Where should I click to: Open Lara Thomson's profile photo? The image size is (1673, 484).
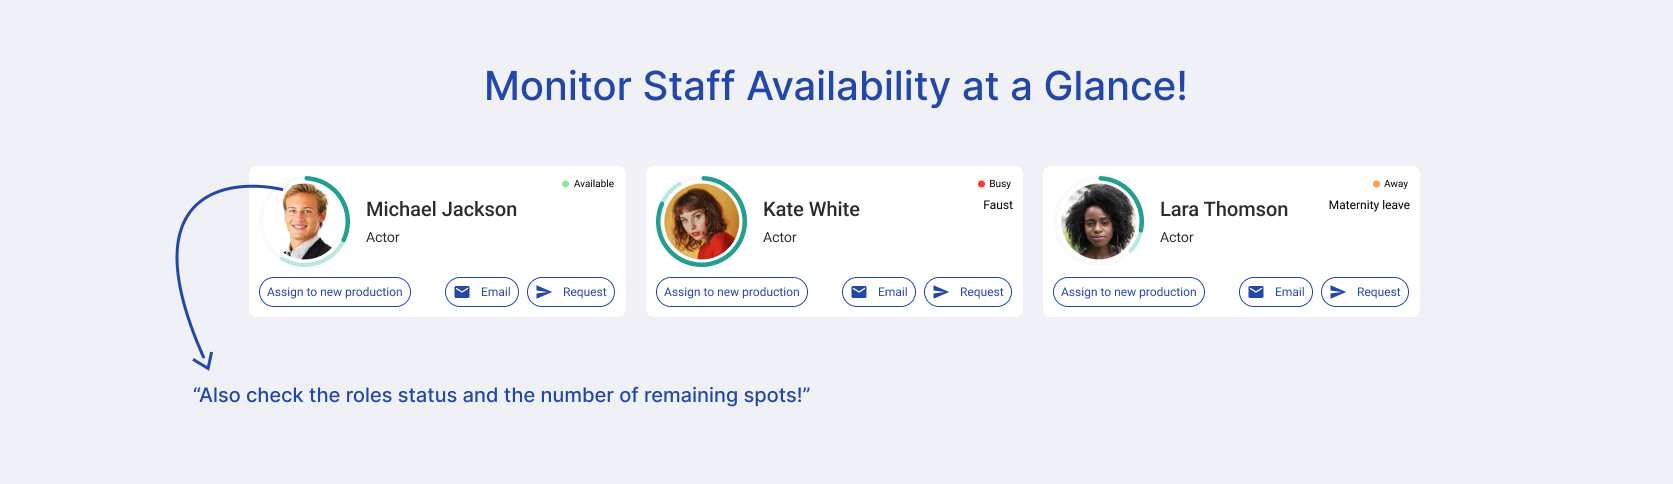(1099, 221)
